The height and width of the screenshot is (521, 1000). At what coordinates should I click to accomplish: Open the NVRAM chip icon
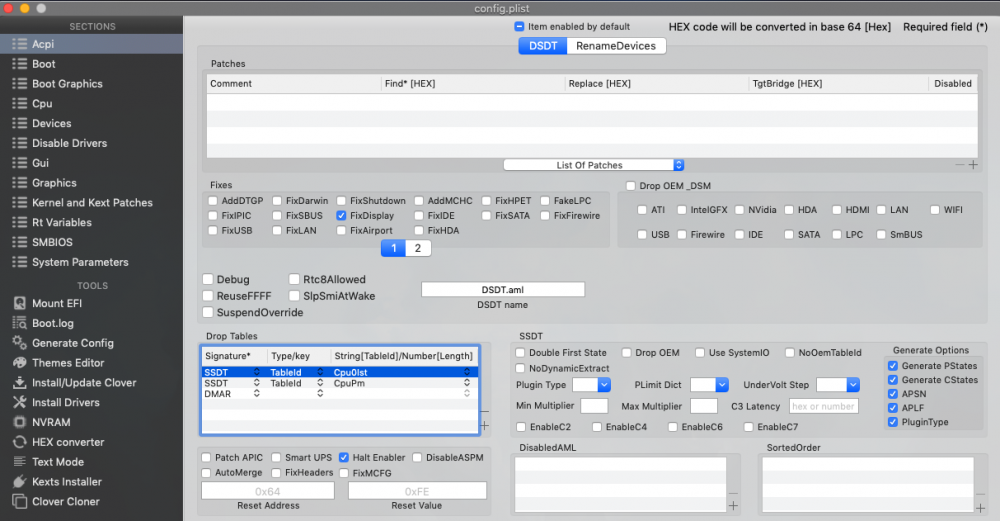pyautogui.click(x=20, y=422)
